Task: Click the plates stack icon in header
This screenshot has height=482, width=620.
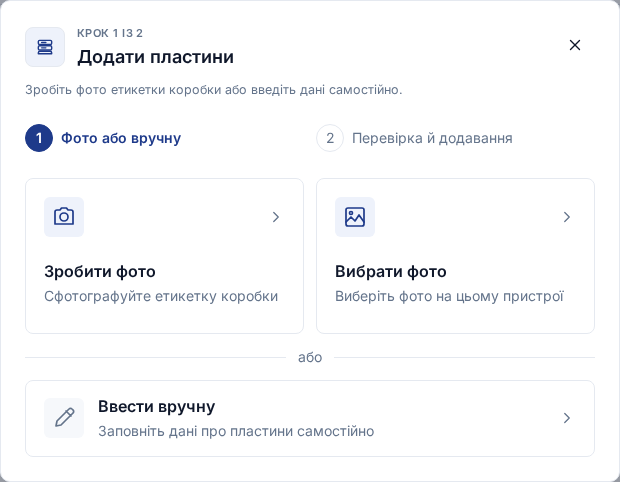Action: (x=45, y=47)
